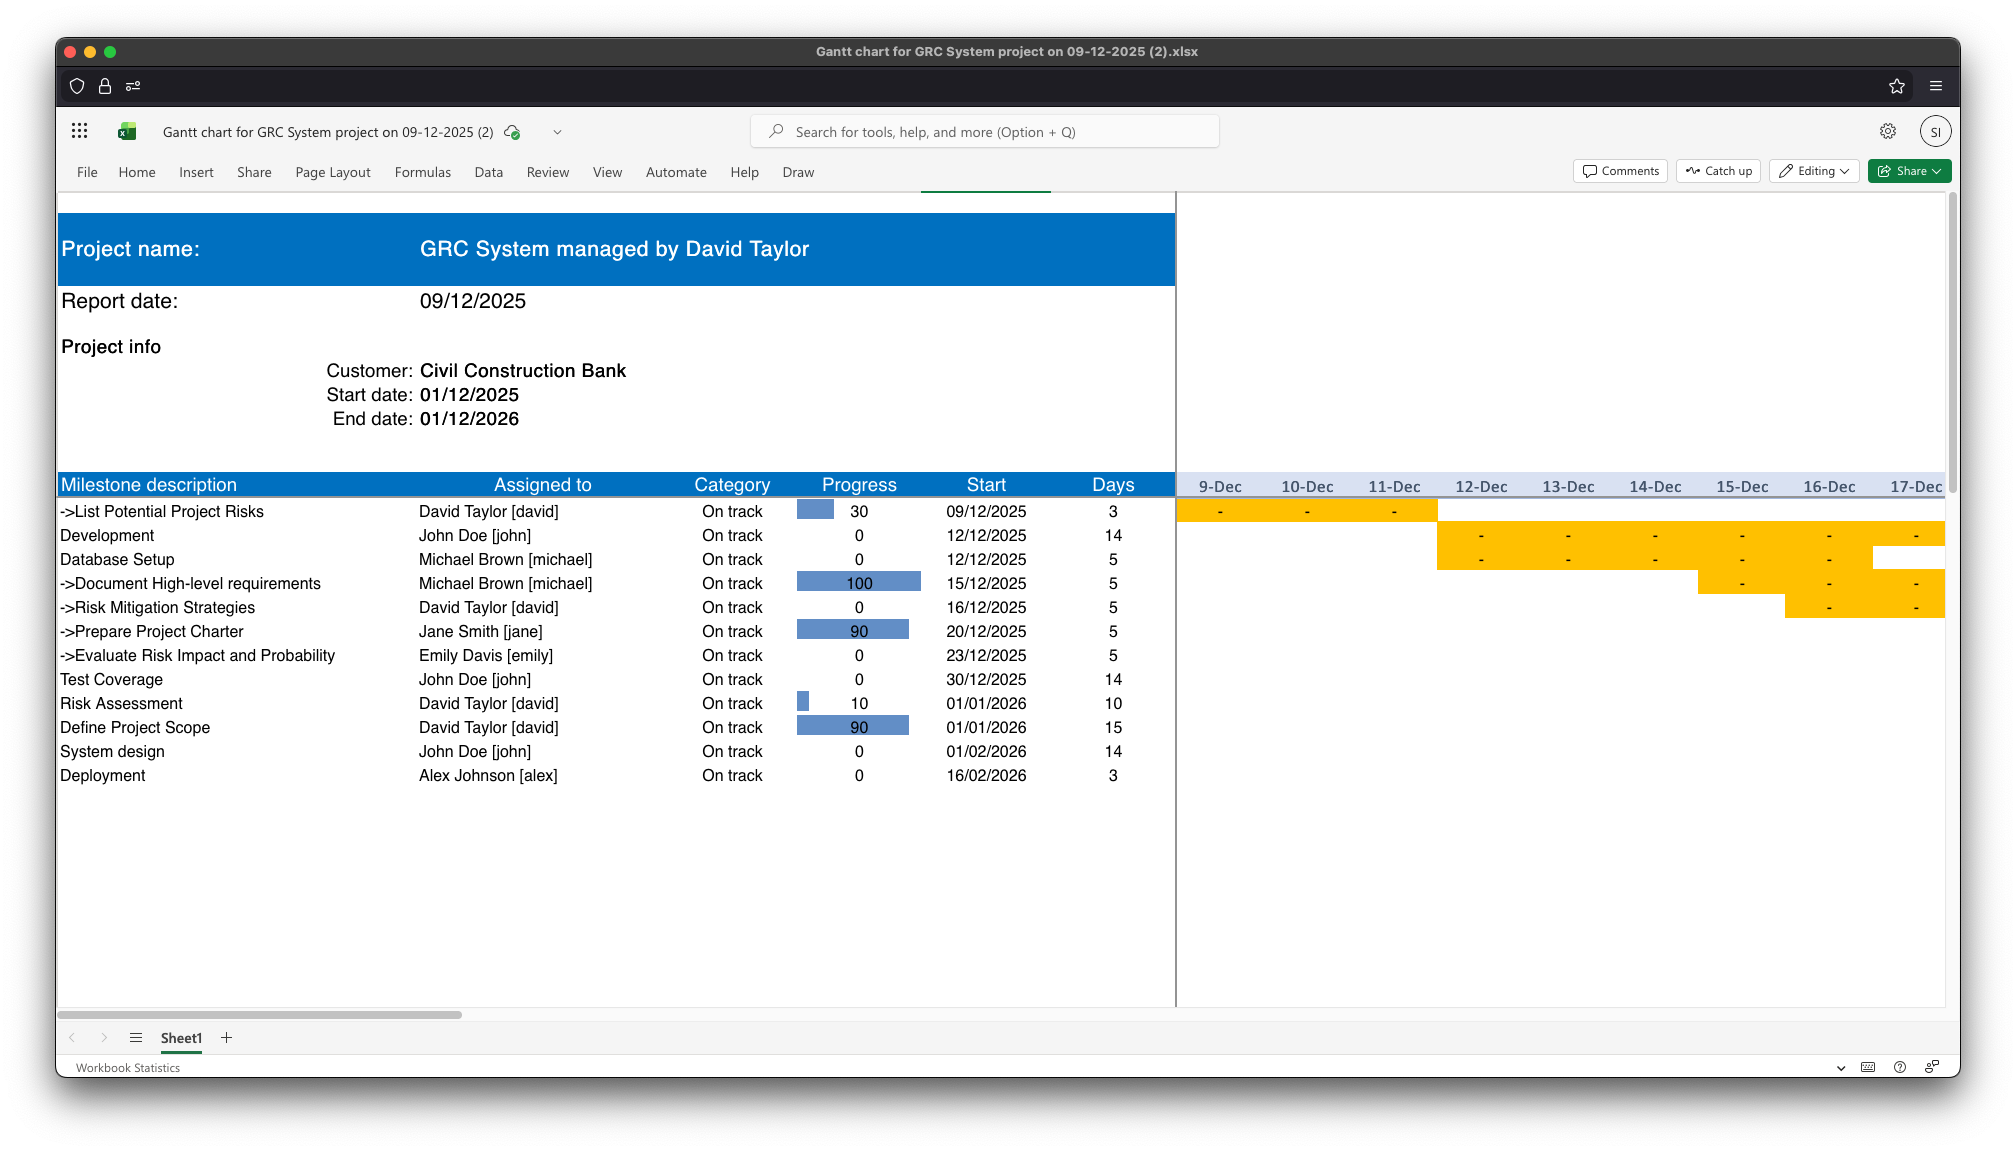The width and height of the screenshot is (2016, 1151).
Task: Switch to the Page Layout tab
Action: tap(332, 172)
